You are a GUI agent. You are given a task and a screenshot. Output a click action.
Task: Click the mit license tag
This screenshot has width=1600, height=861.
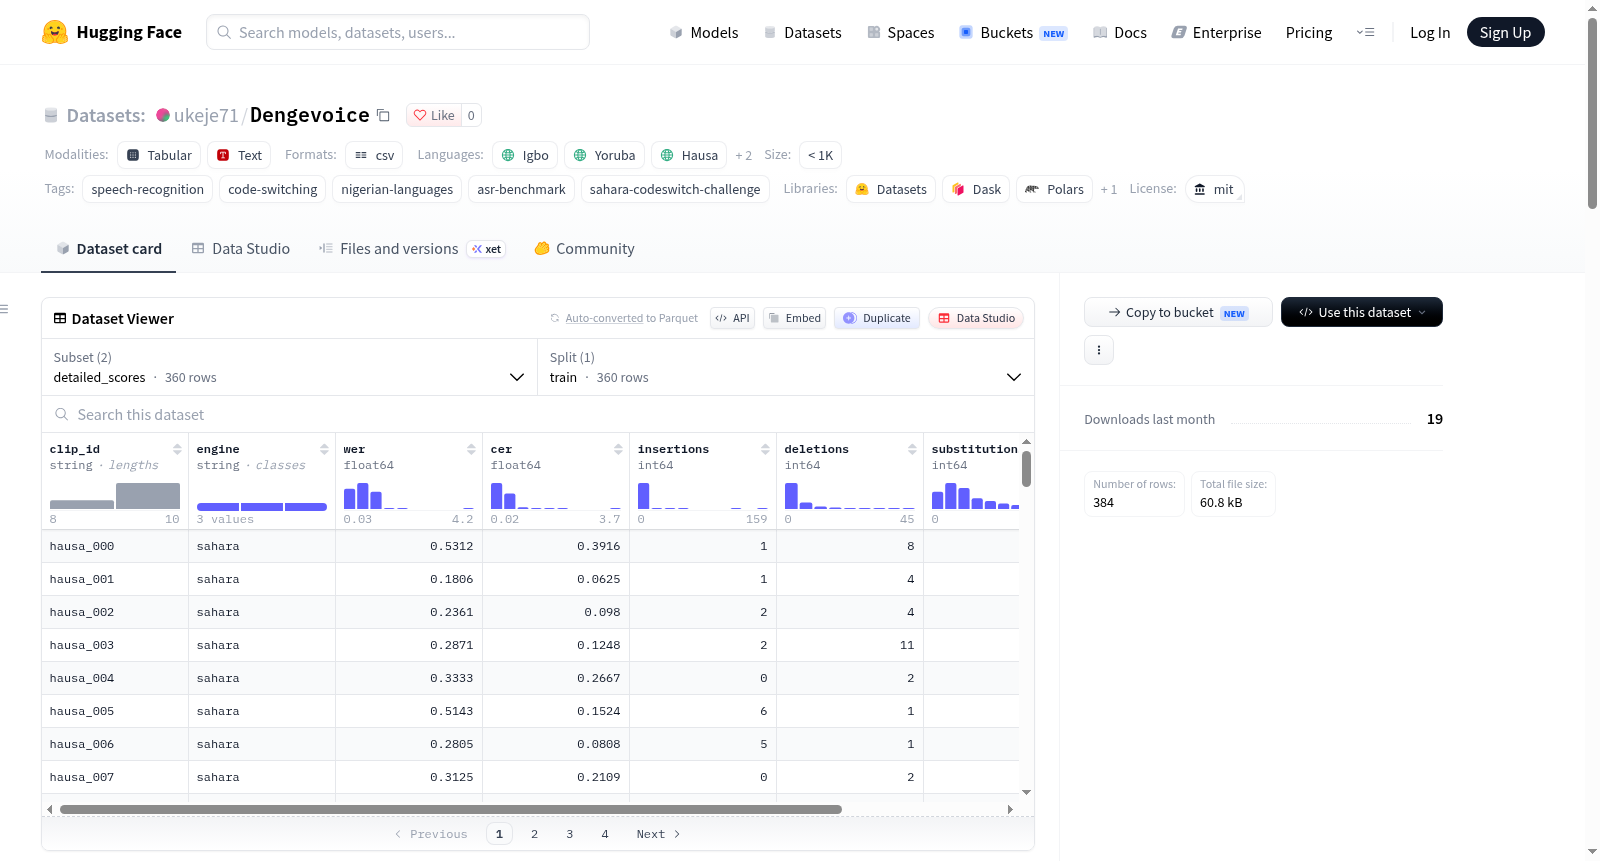click(x=1214, y=189)
